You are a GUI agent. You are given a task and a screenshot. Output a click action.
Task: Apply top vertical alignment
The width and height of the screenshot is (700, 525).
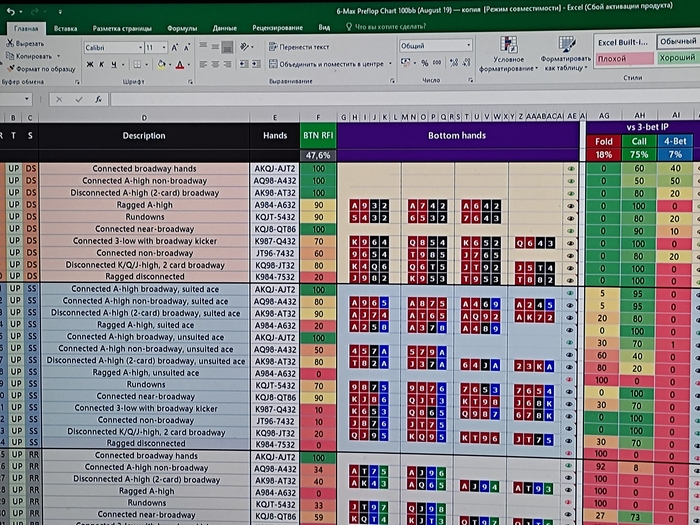(x=203, y=46)
